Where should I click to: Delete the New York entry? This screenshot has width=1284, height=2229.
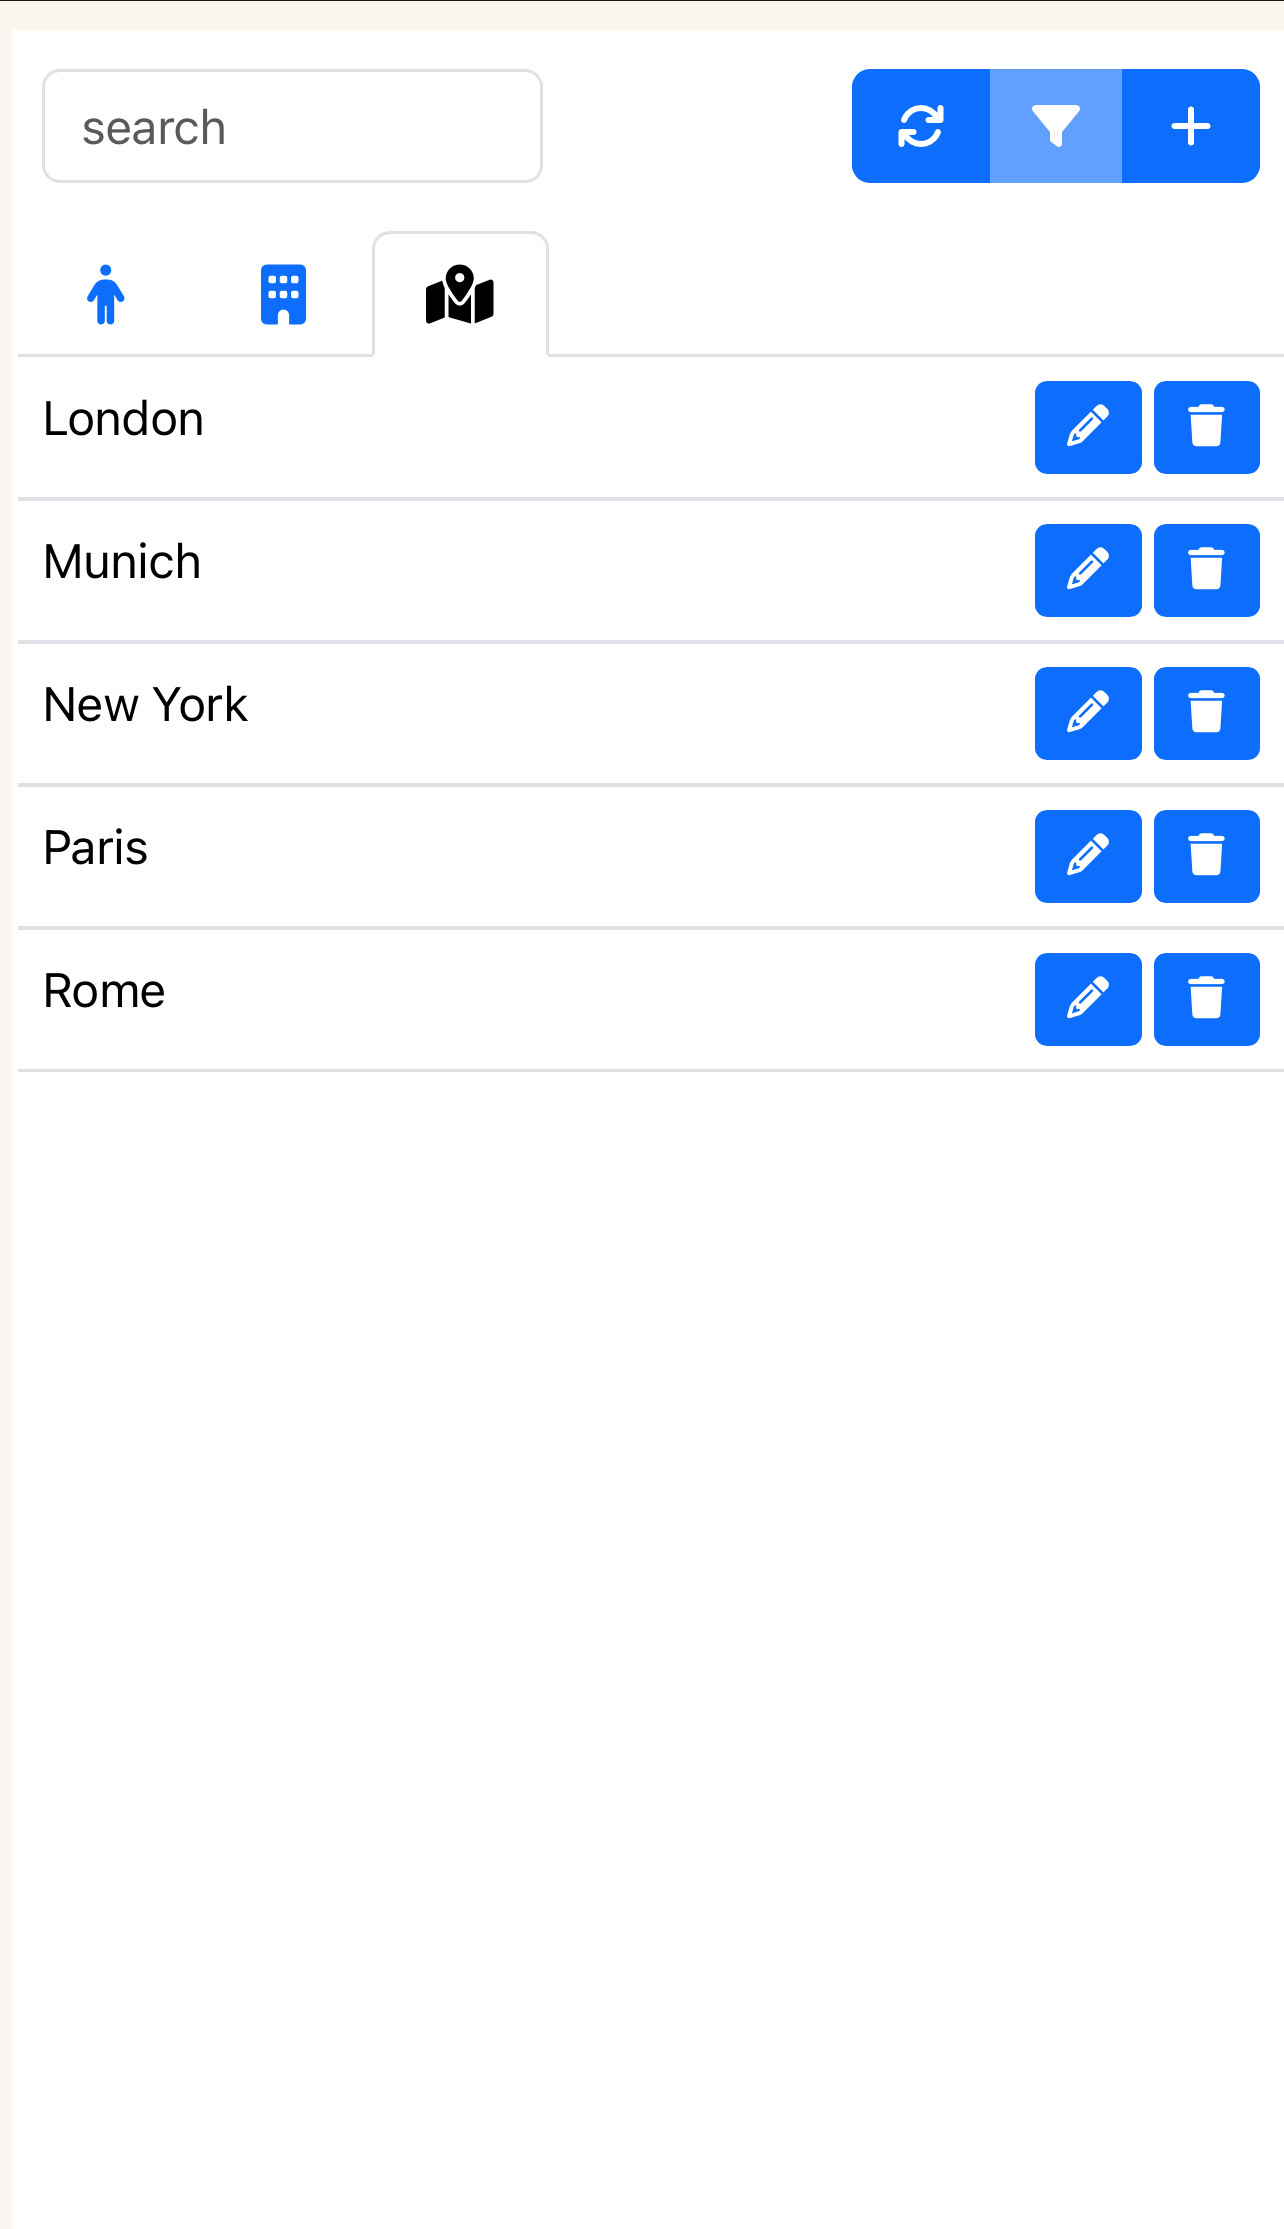point(1206,713)
